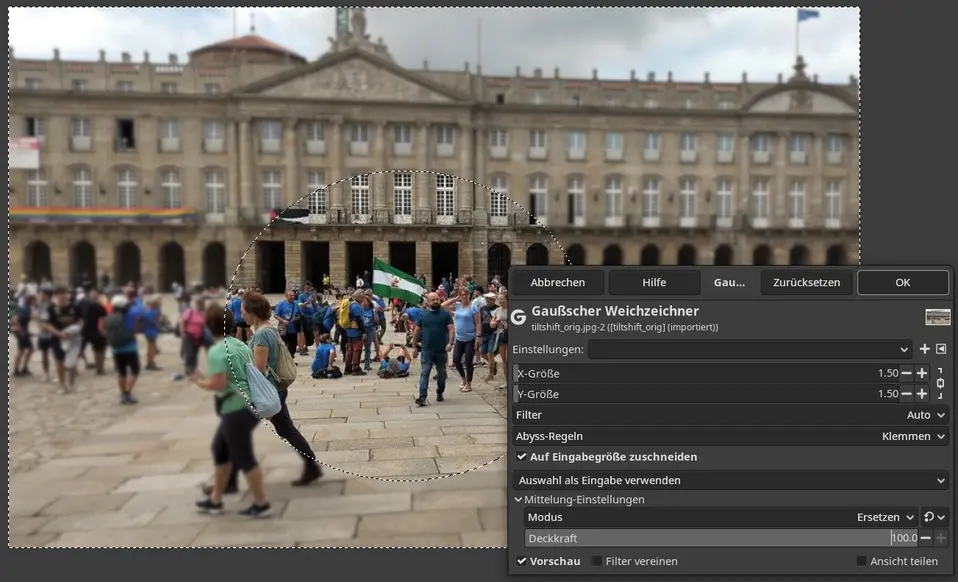Click the plus icon to save settings preset
The image size is (958, 582).
[924, 349]
